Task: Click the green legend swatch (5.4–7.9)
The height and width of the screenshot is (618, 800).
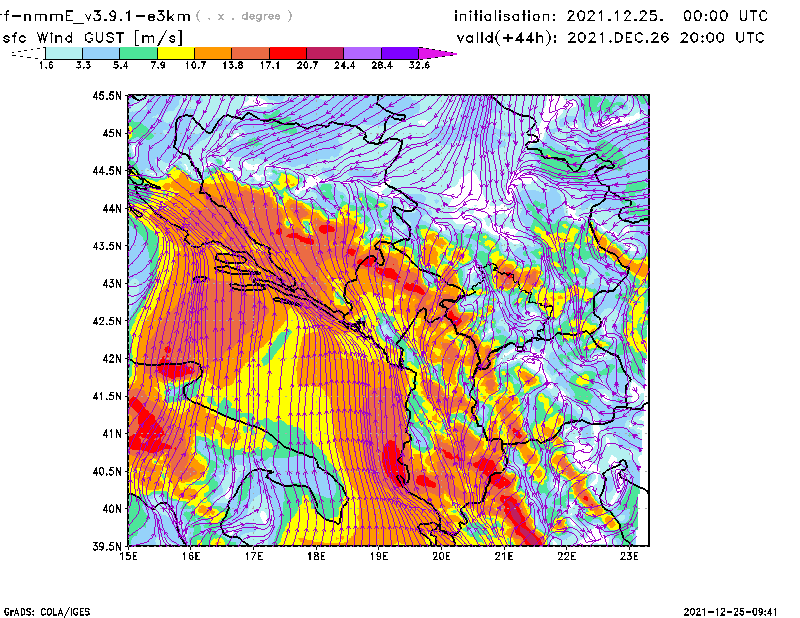Action: [x=138, y=53]
